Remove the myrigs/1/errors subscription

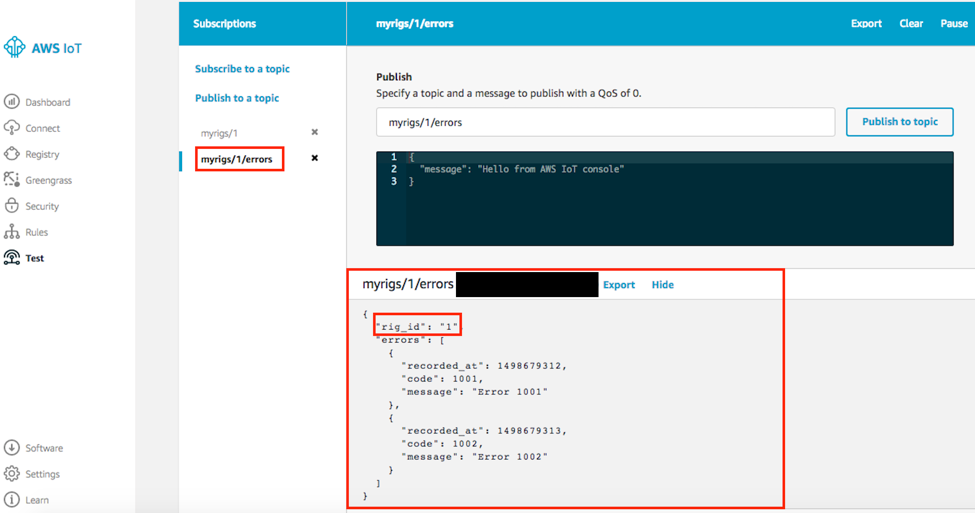tap(315, 158)
